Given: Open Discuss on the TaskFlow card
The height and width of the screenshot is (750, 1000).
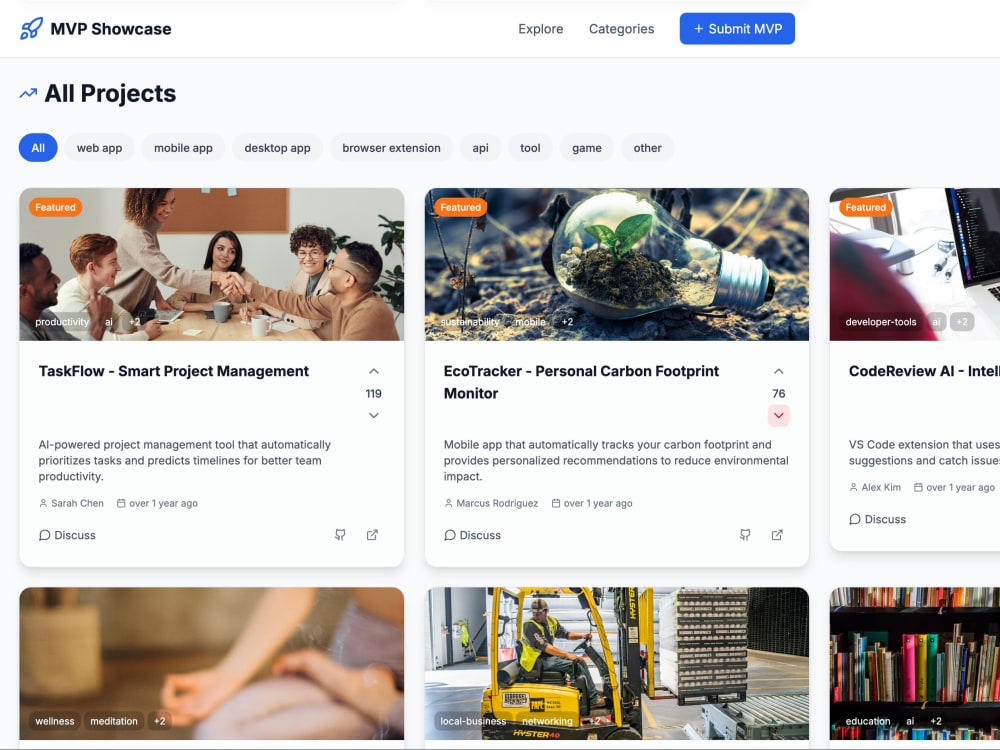Looking at the screenshot, I should (x=67, y=535).
